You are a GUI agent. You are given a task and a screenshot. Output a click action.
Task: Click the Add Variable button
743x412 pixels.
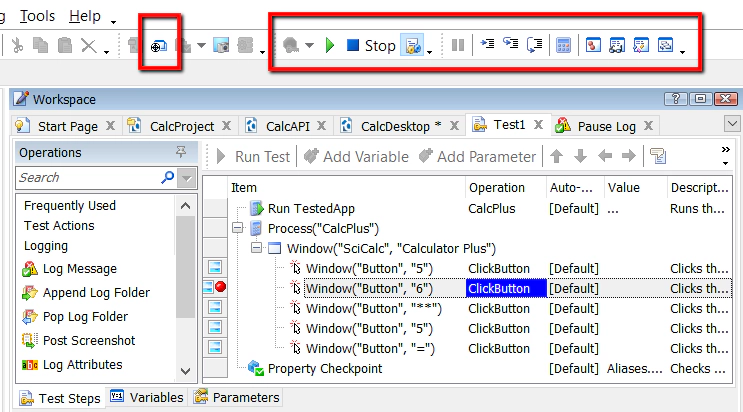click(356, 156)
